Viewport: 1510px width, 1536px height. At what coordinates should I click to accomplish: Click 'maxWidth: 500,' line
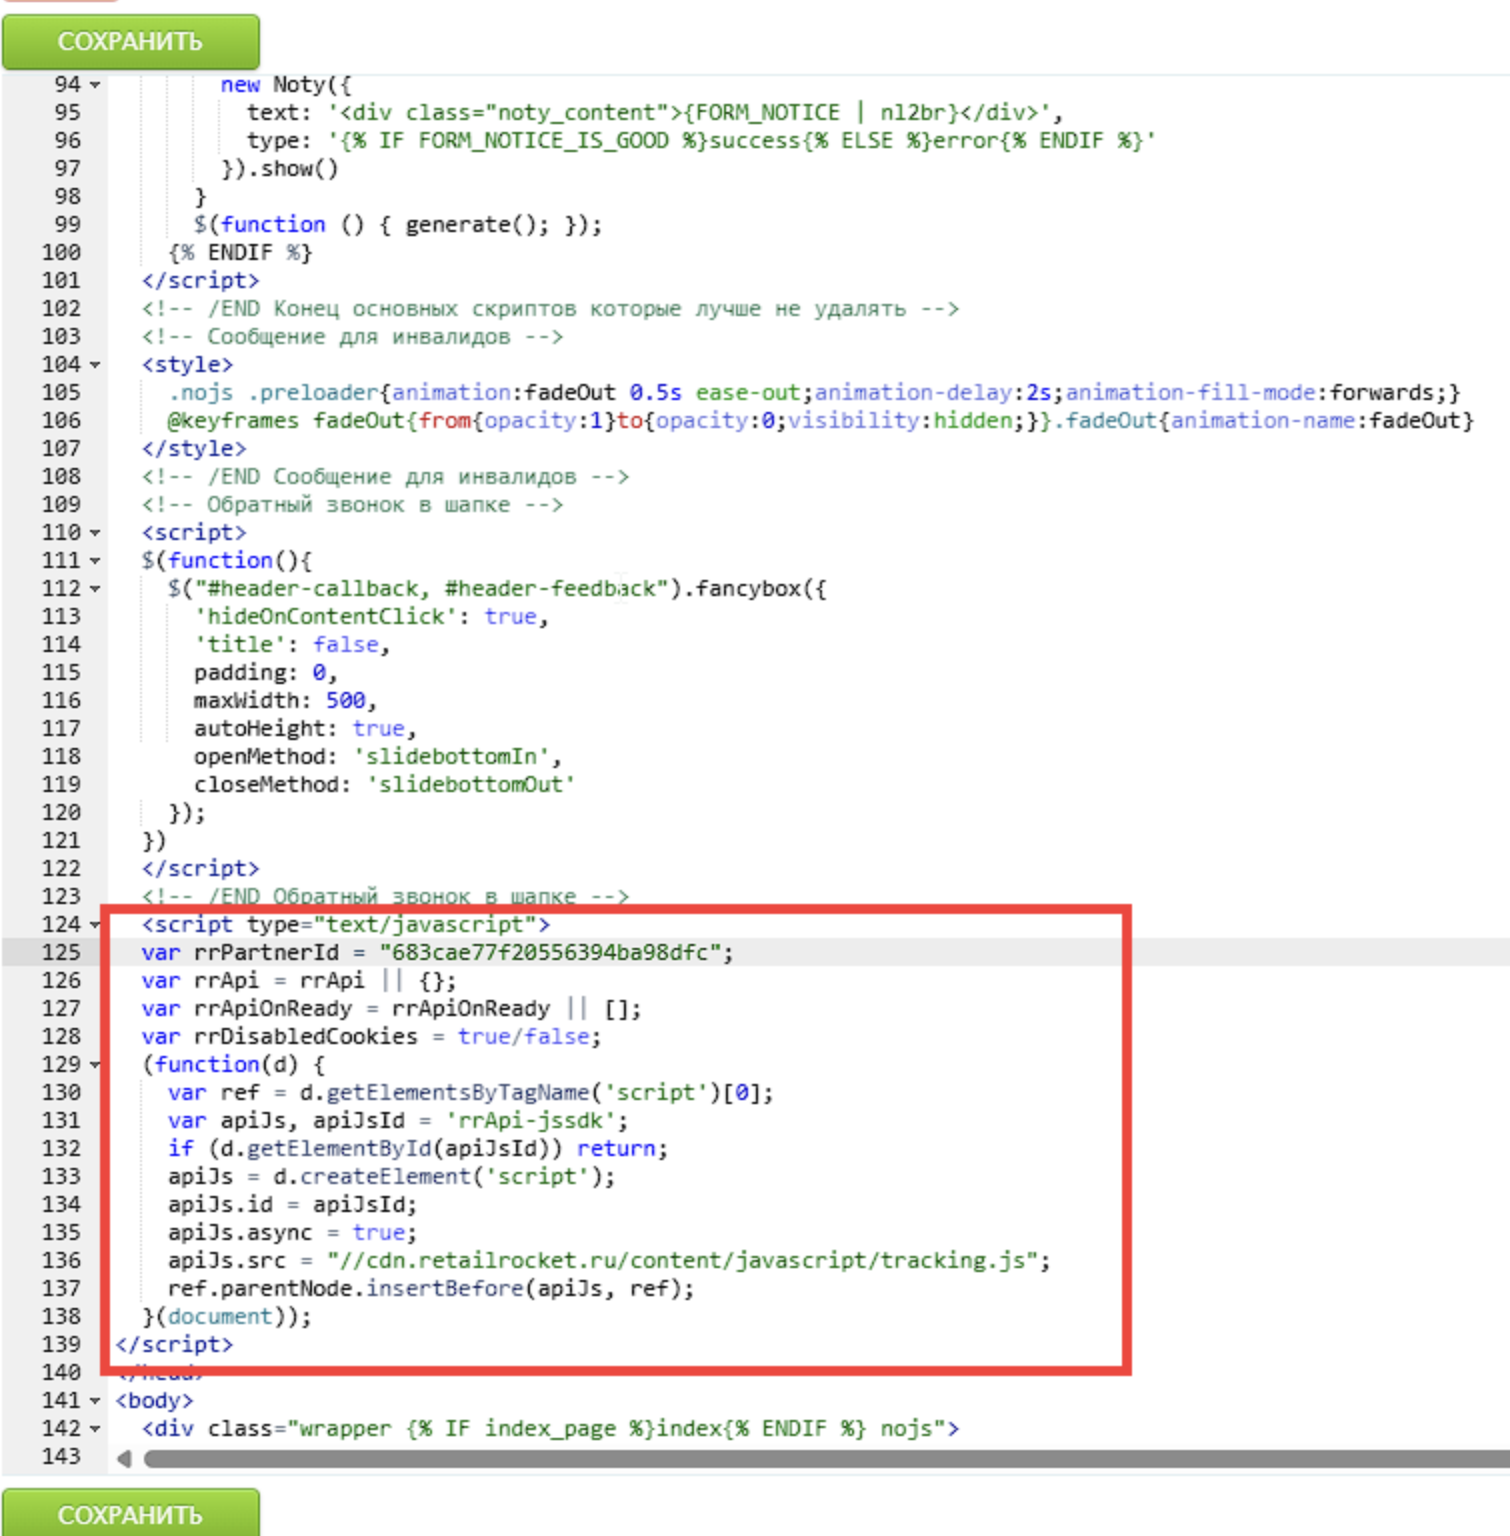click(x=285, y=700)
